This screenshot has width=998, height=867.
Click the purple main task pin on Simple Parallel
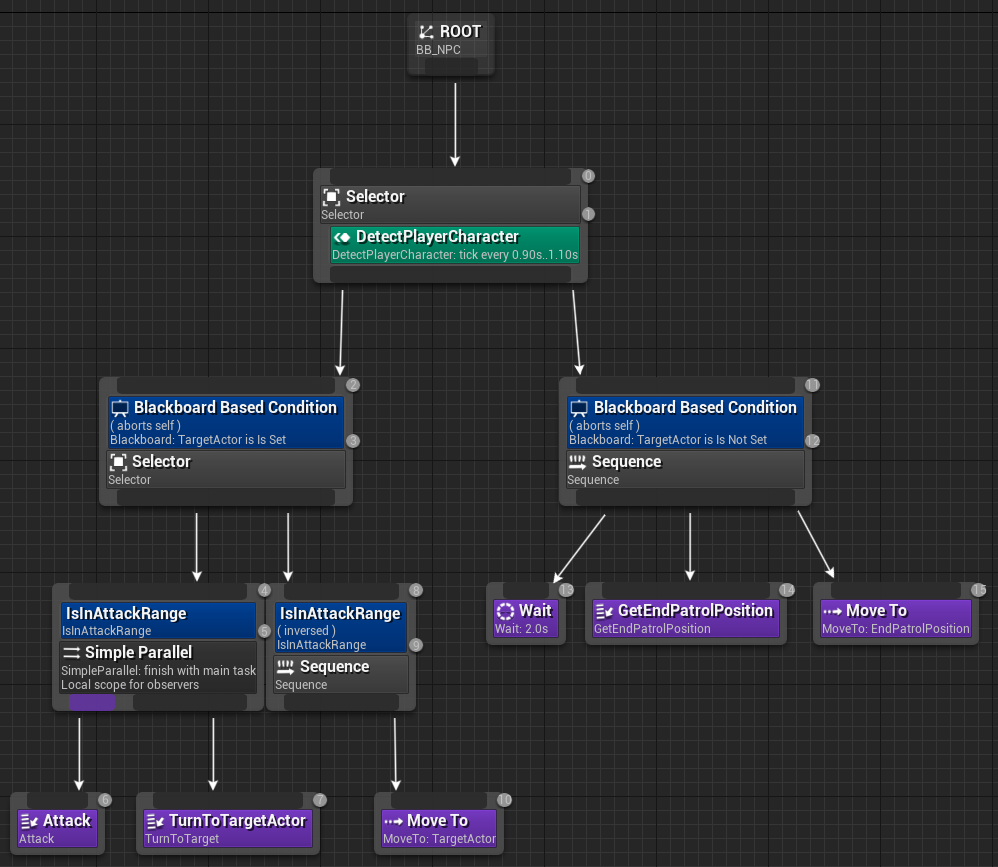pyautogui.click(x=92, y=702)
